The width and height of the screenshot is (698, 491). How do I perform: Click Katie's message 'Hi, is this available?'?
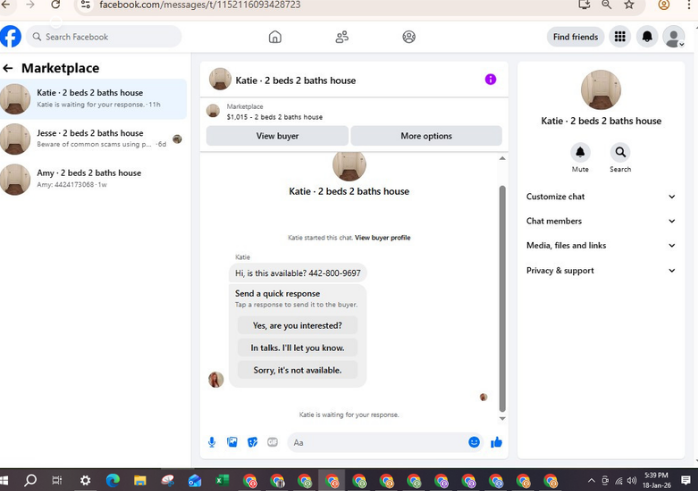tap(298, 273)
